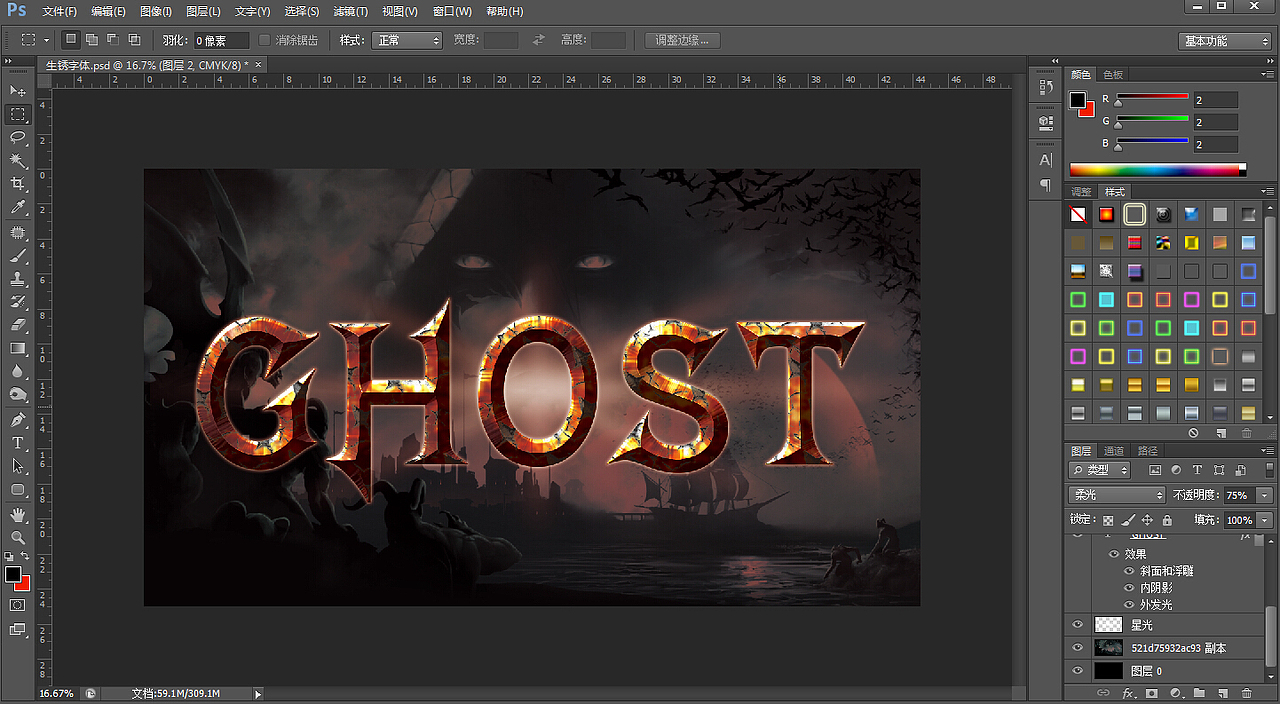Click the trash icon in Layers panel
Image resolution: width=1280 pixels, height=704 pixels.
pyautogui.click(x=1246, y=693)
